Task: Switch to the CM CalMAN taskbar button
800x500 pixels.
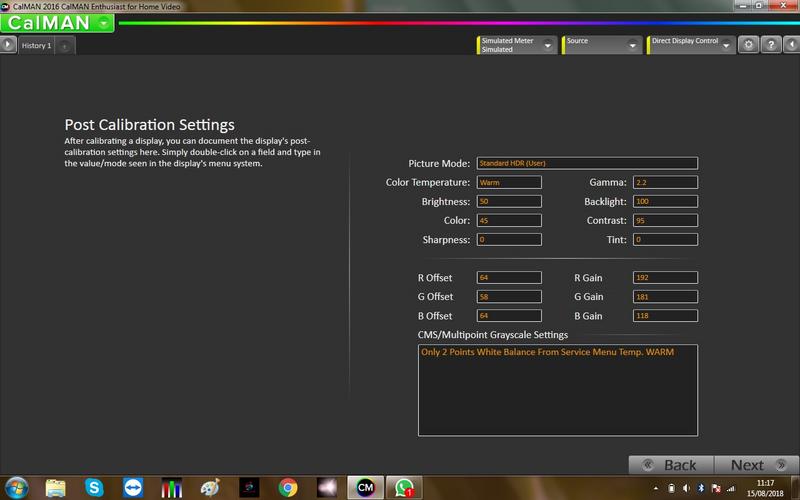Action: pos(365,488)
